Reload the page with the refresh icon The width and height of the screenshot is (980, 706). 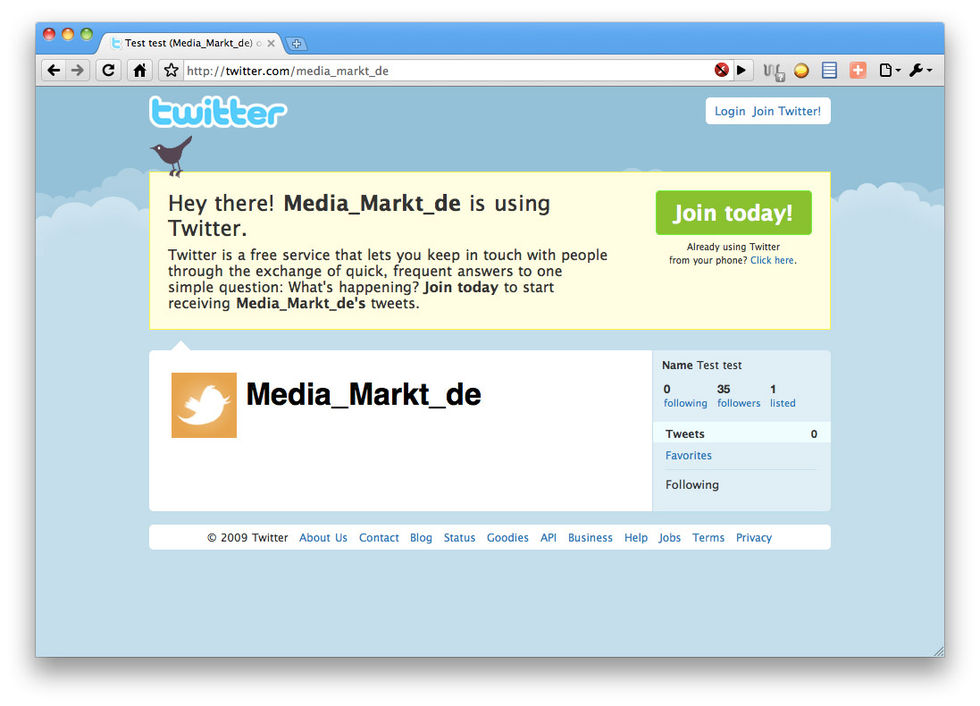pos(109,71)
